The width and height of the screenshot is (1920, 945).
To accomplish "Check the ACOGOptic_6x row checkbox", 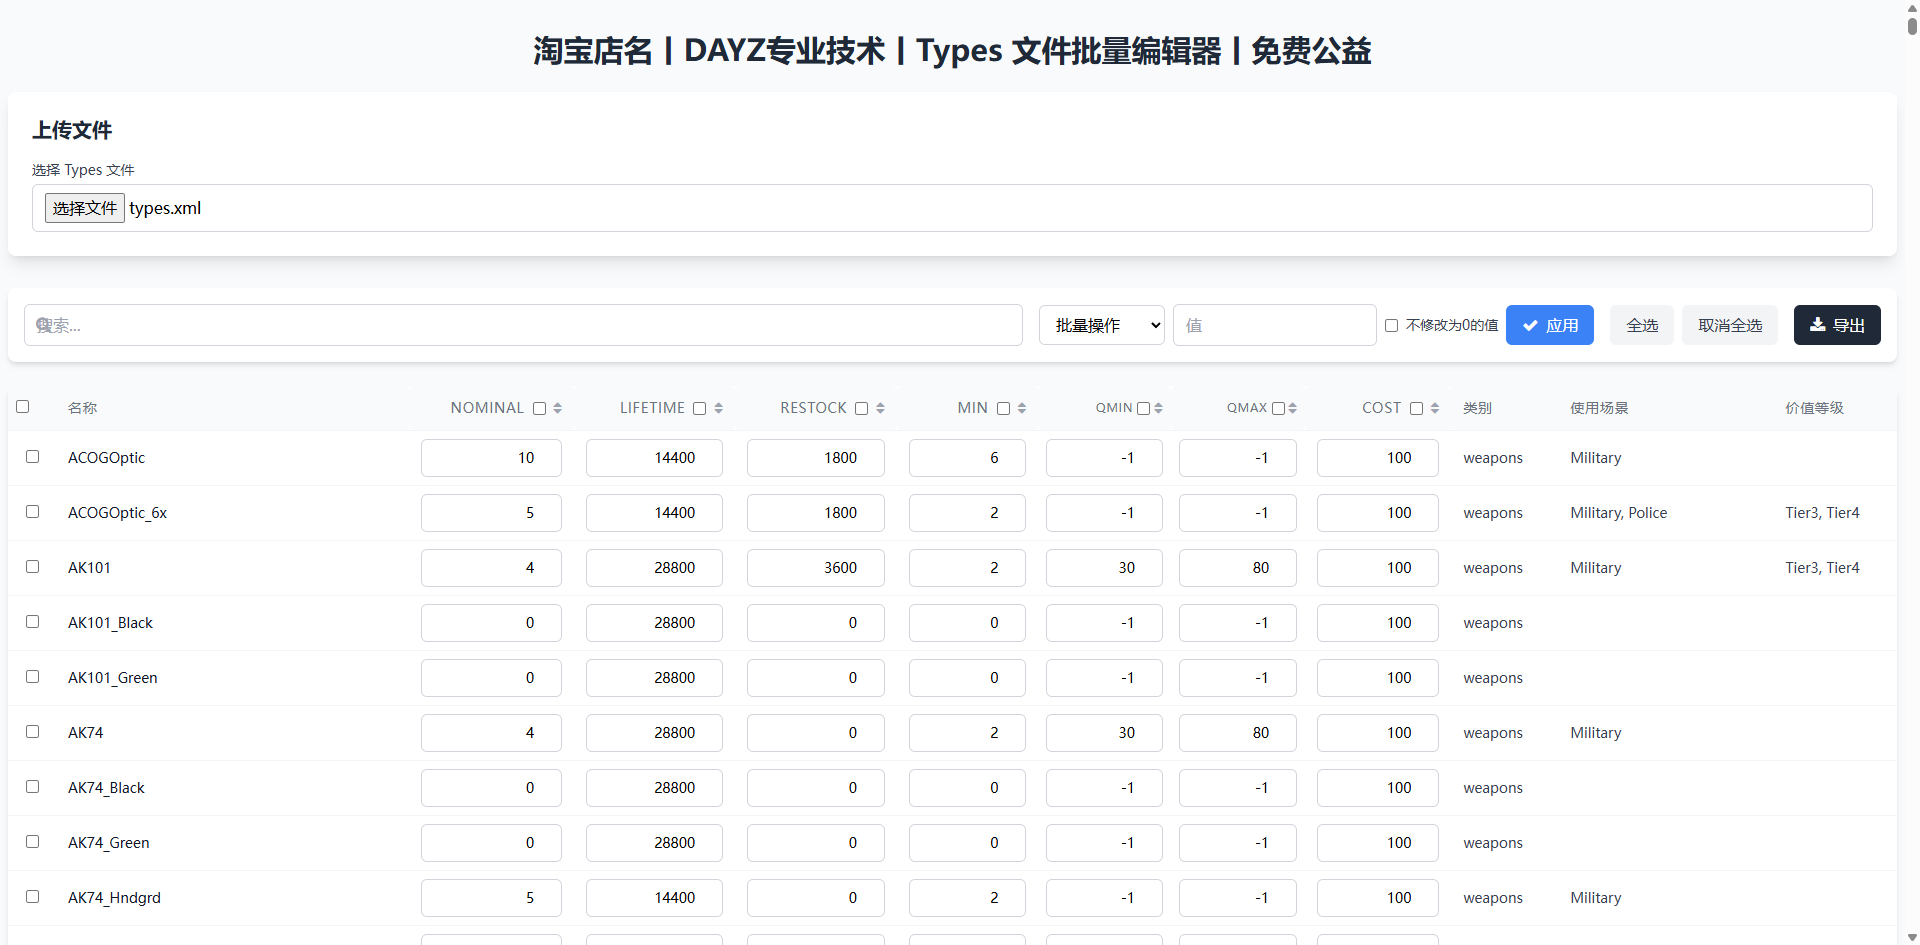I will pos(33,512).
